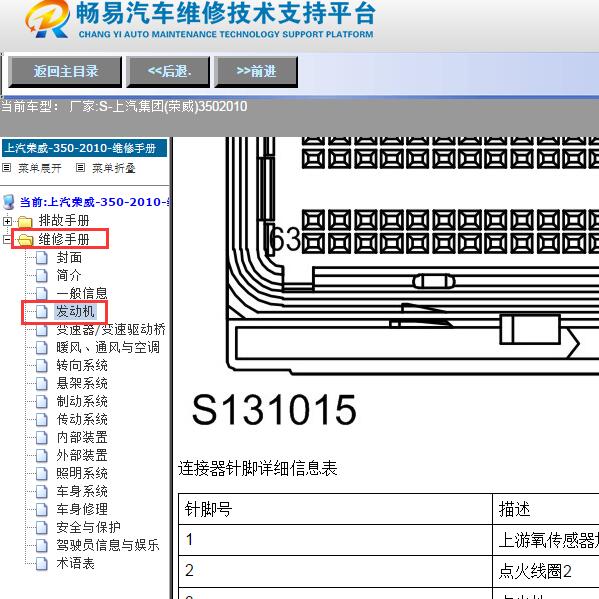The image size is (599, 599).
Task: Click the document icon beside 内部装置
Action: (42, 437)
